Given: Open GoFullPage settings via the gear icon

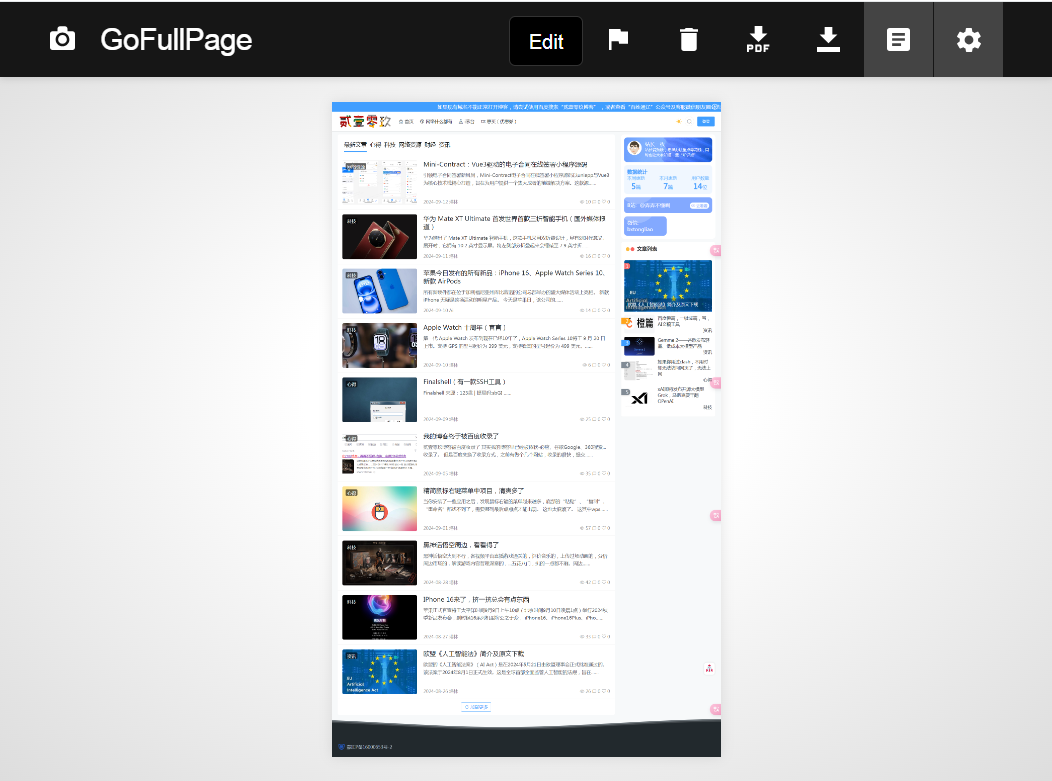Looking at the screenshot, I should [x=968, y=40].
